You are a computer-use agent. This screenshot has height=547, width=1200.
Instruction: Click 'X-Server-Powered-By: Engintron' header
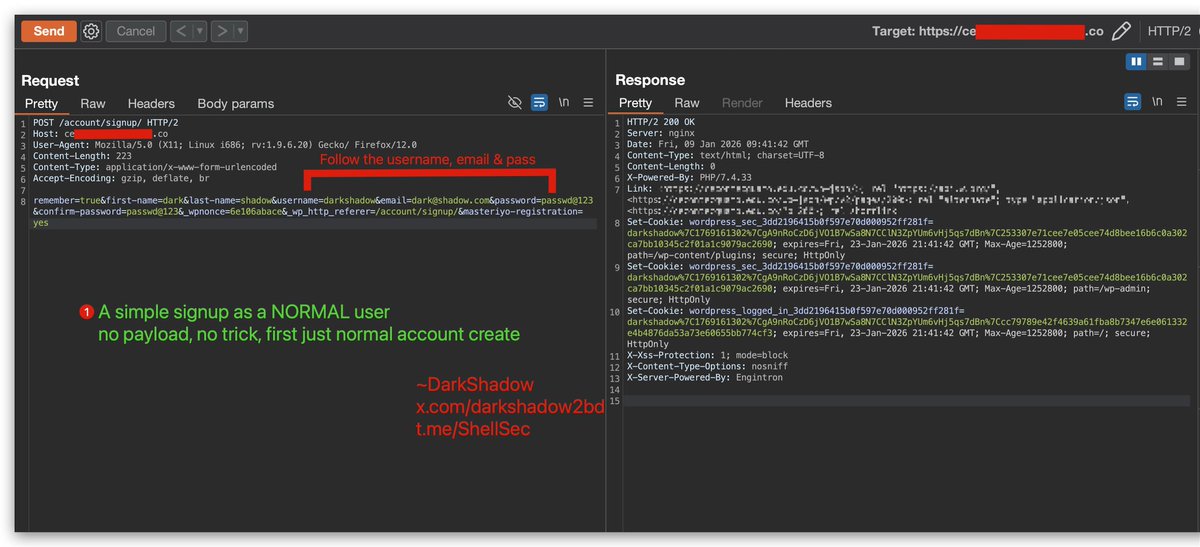click(x=705, y=378)
